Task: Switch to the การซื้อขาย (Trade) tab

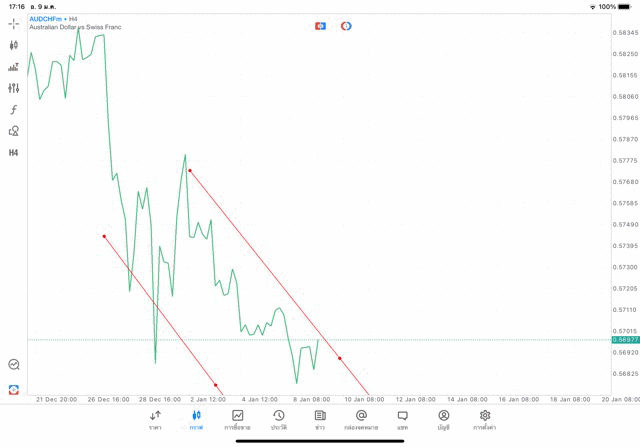Action: (237, 419)
